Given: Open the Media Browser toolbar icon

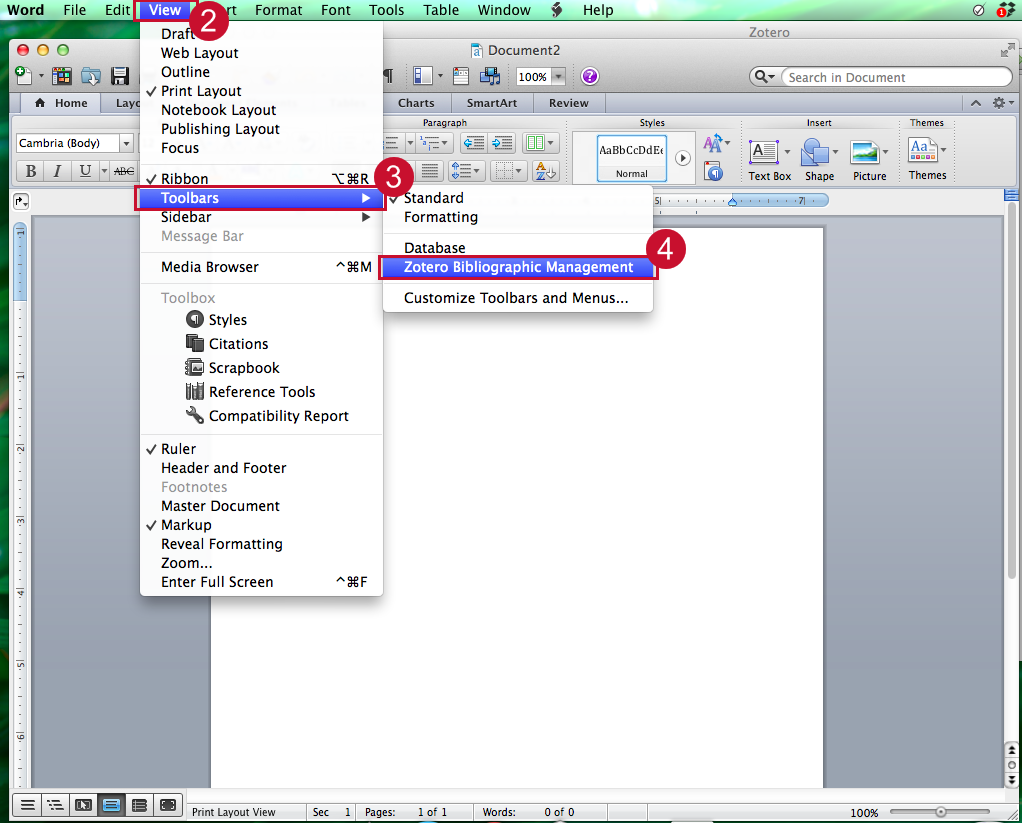Looking at the screenshot, I should (489, 76).
